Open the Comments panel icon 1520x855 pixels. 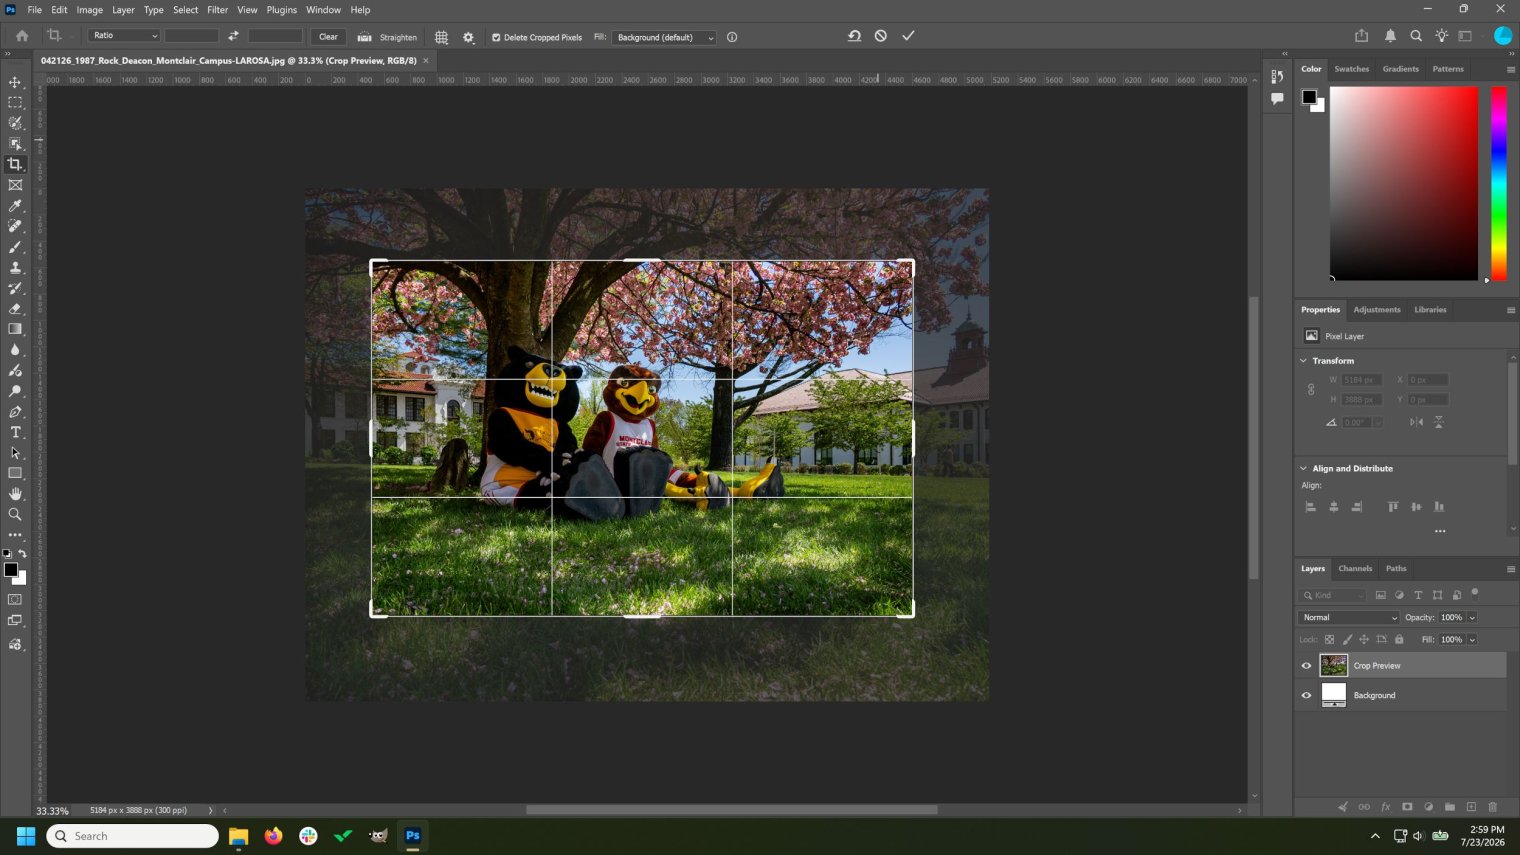tap(1277, 99)
